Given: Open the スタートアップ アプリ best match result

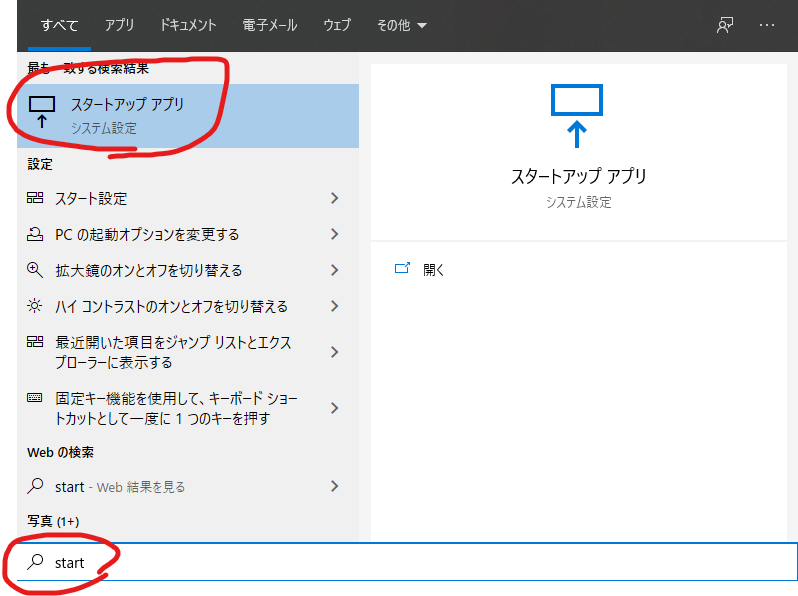Looking at the screenshot, I should click(188, 116).
